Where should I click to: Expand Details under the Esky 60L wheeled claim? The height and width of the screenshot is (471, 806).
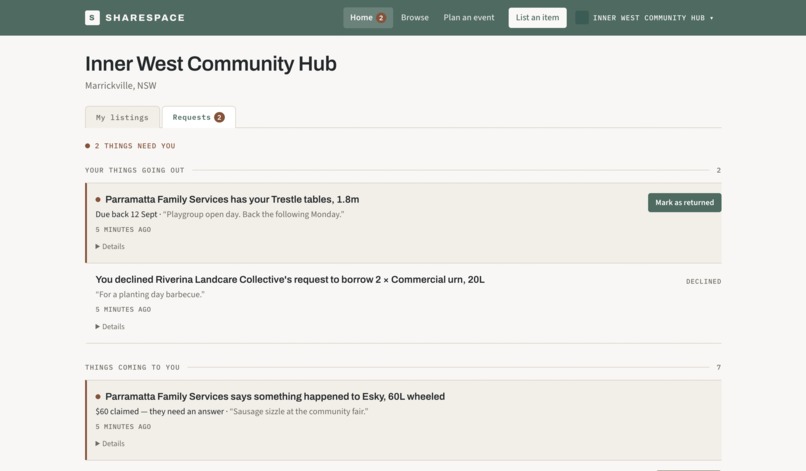pos(110,443)
